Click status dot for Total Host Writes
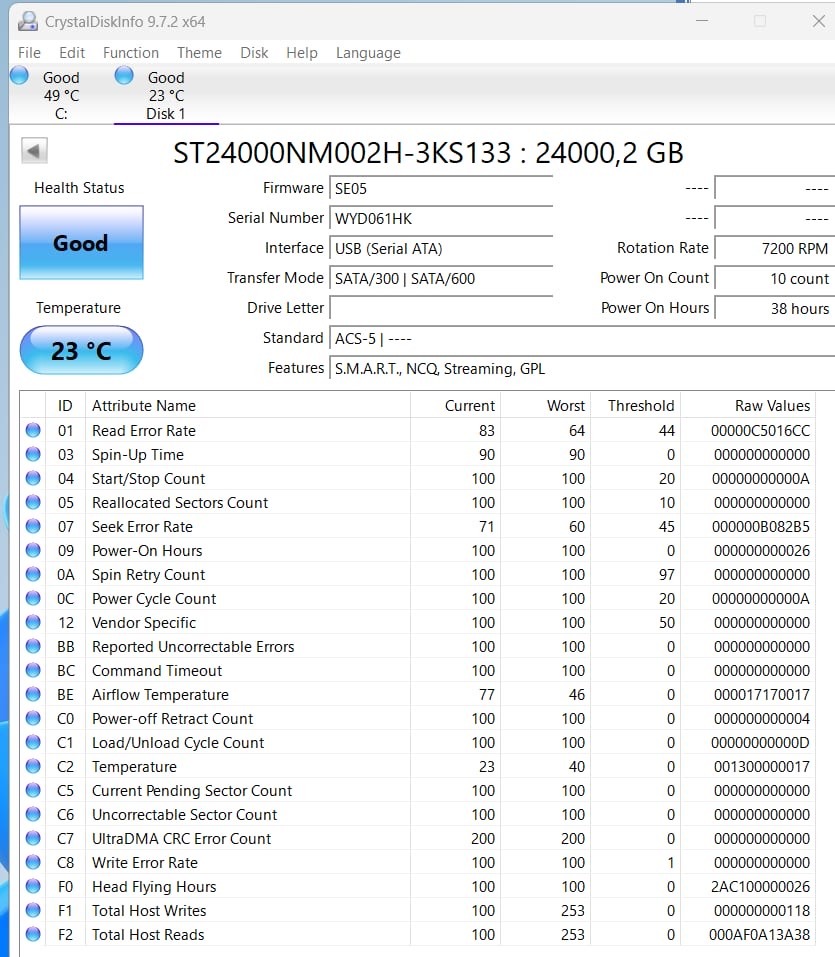835x957 pixels. click(x=33, y=910)
